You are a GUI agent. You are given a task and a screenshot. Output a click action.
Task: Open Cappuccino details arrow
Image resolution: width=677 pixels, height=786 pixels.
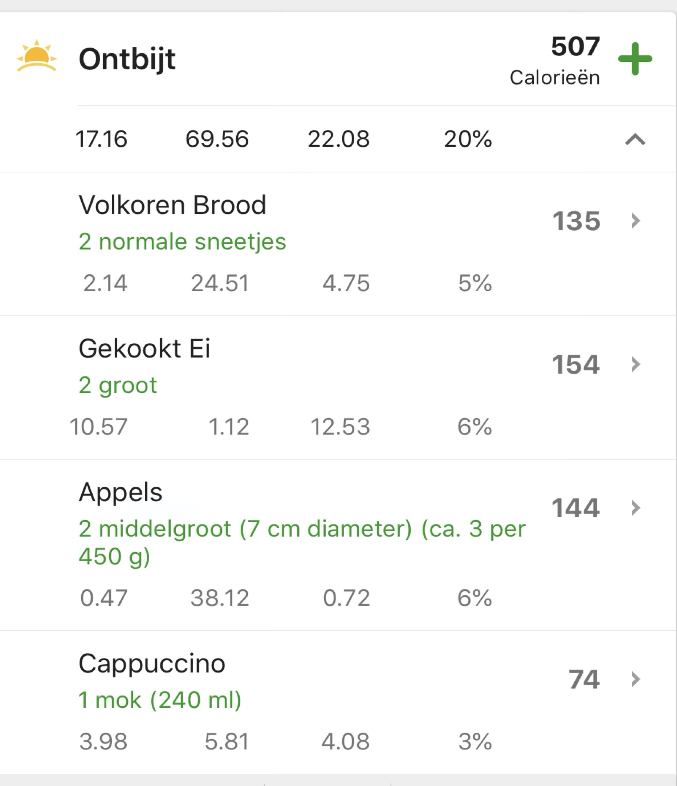635,679
